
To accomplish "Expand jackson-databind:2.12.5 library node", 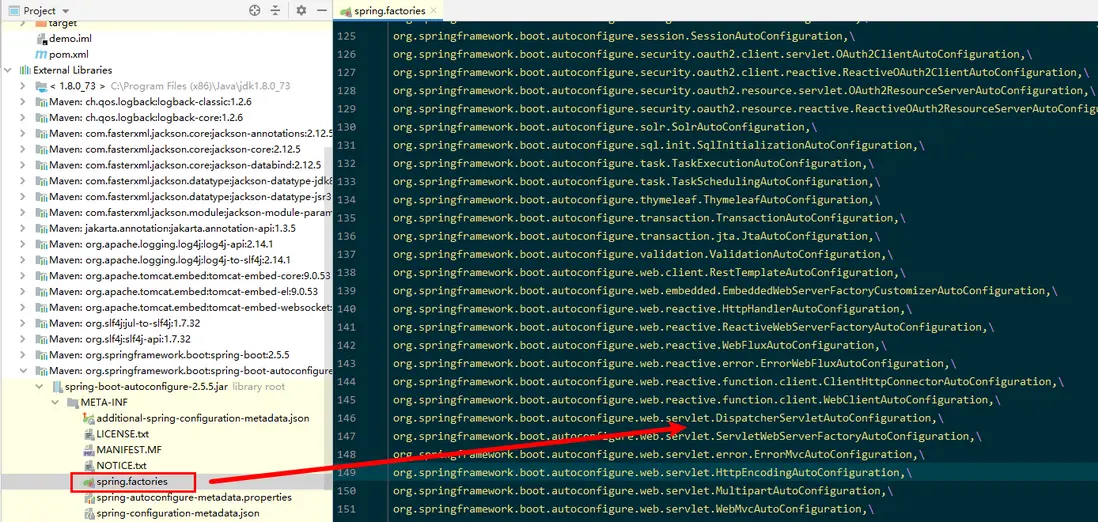I will pos(24,165).
